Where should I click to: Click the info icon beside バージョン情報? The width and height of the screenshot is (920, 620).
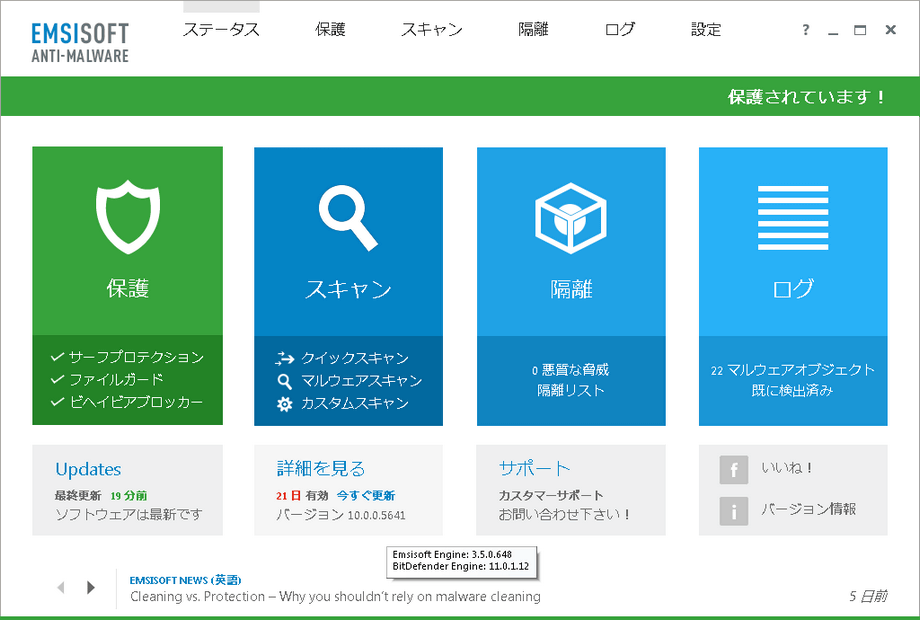733,511
